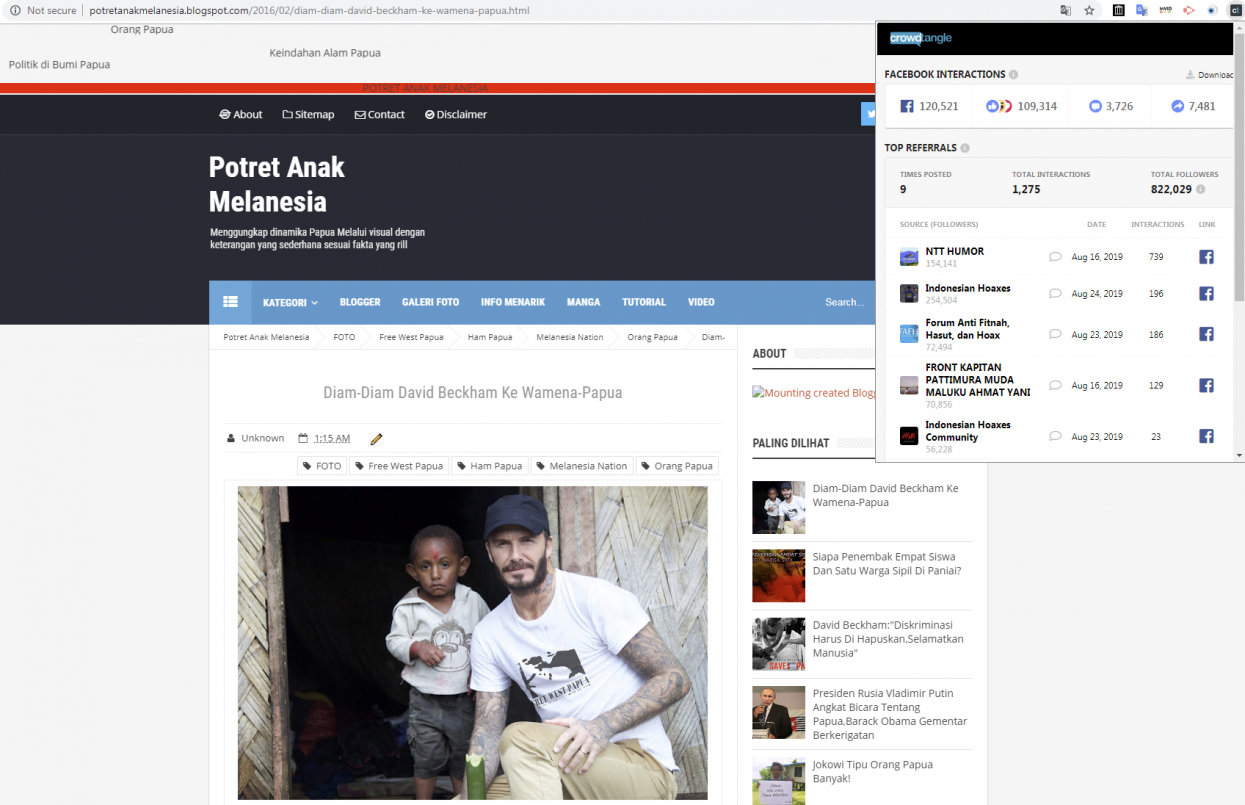
Task: Expand the KATEGORI dropdown menu
Action: click(x=290, y=302)
